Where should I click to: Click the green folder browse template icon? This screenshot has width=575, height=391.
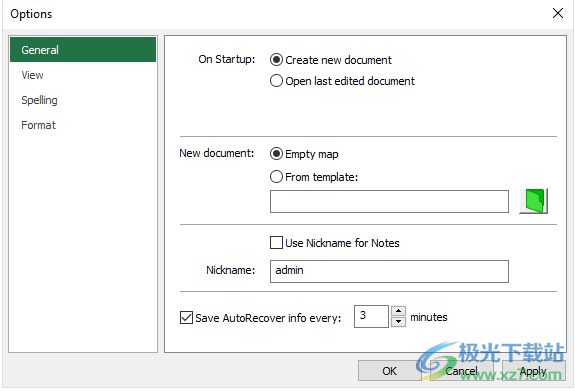534,201
